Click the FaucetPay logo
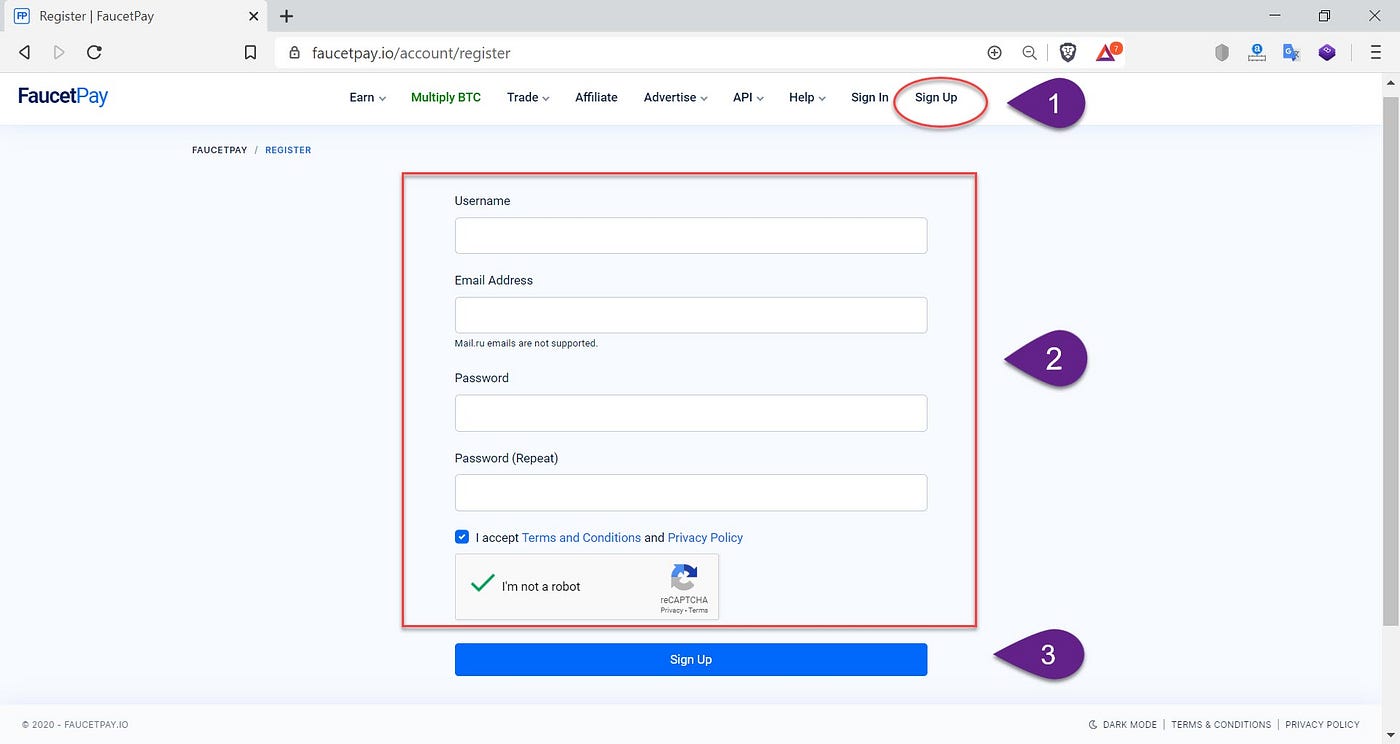This screenshot has height=744, width=1400. [62, 96]
